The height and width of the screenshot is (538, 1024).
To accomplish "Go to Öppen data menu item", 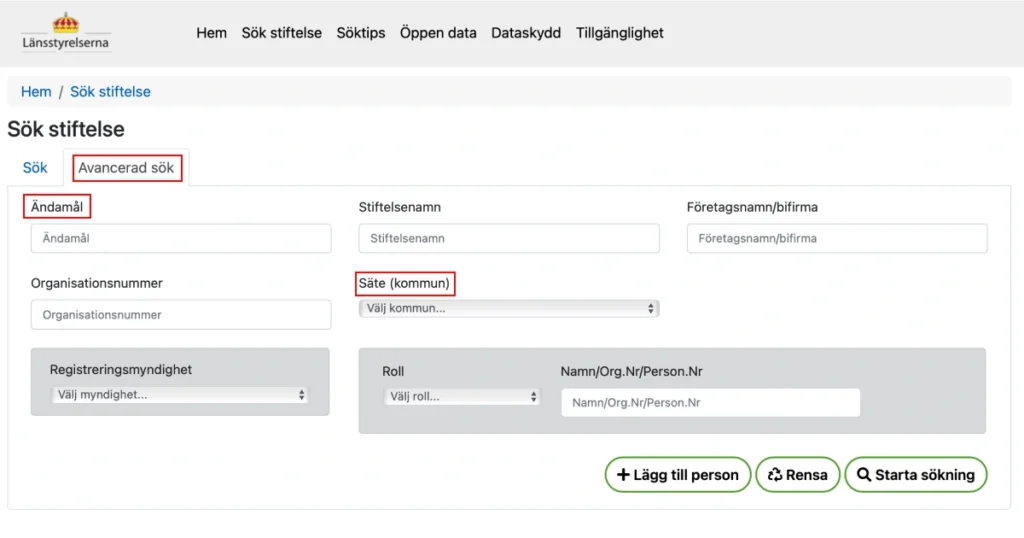I will click(x=438, y=33).
